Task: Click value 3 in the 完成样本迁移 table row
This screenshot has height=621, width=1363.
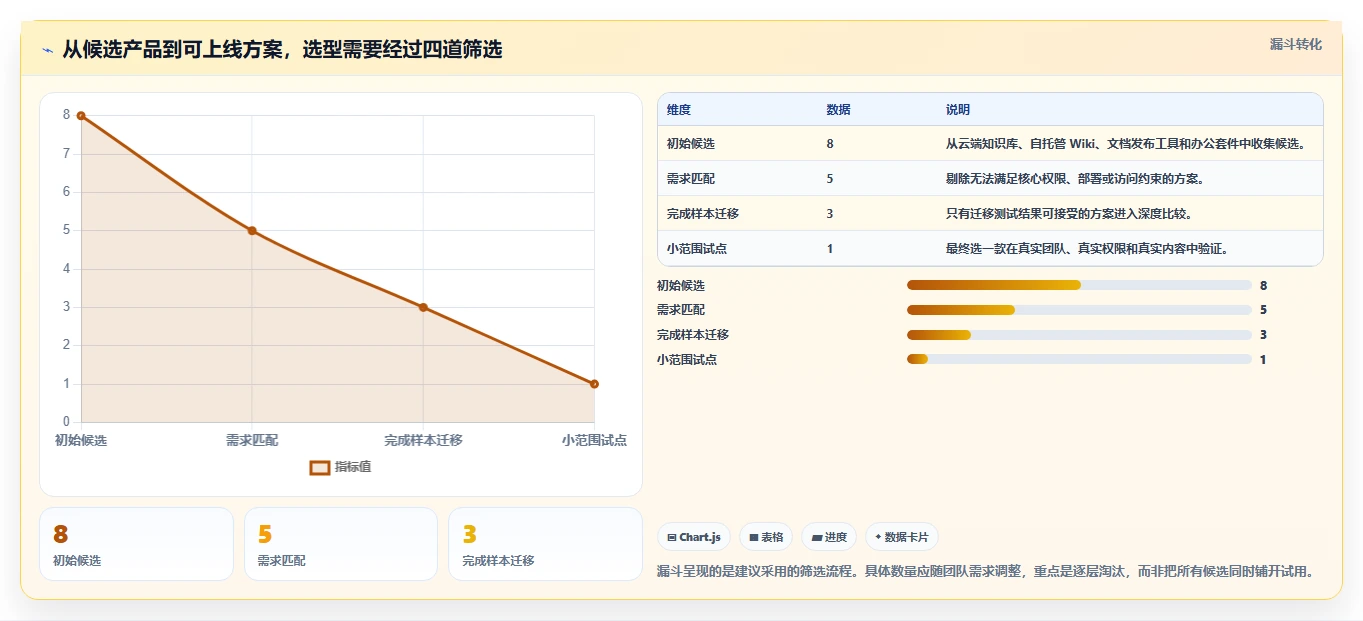Action: [x=830, y=214]
